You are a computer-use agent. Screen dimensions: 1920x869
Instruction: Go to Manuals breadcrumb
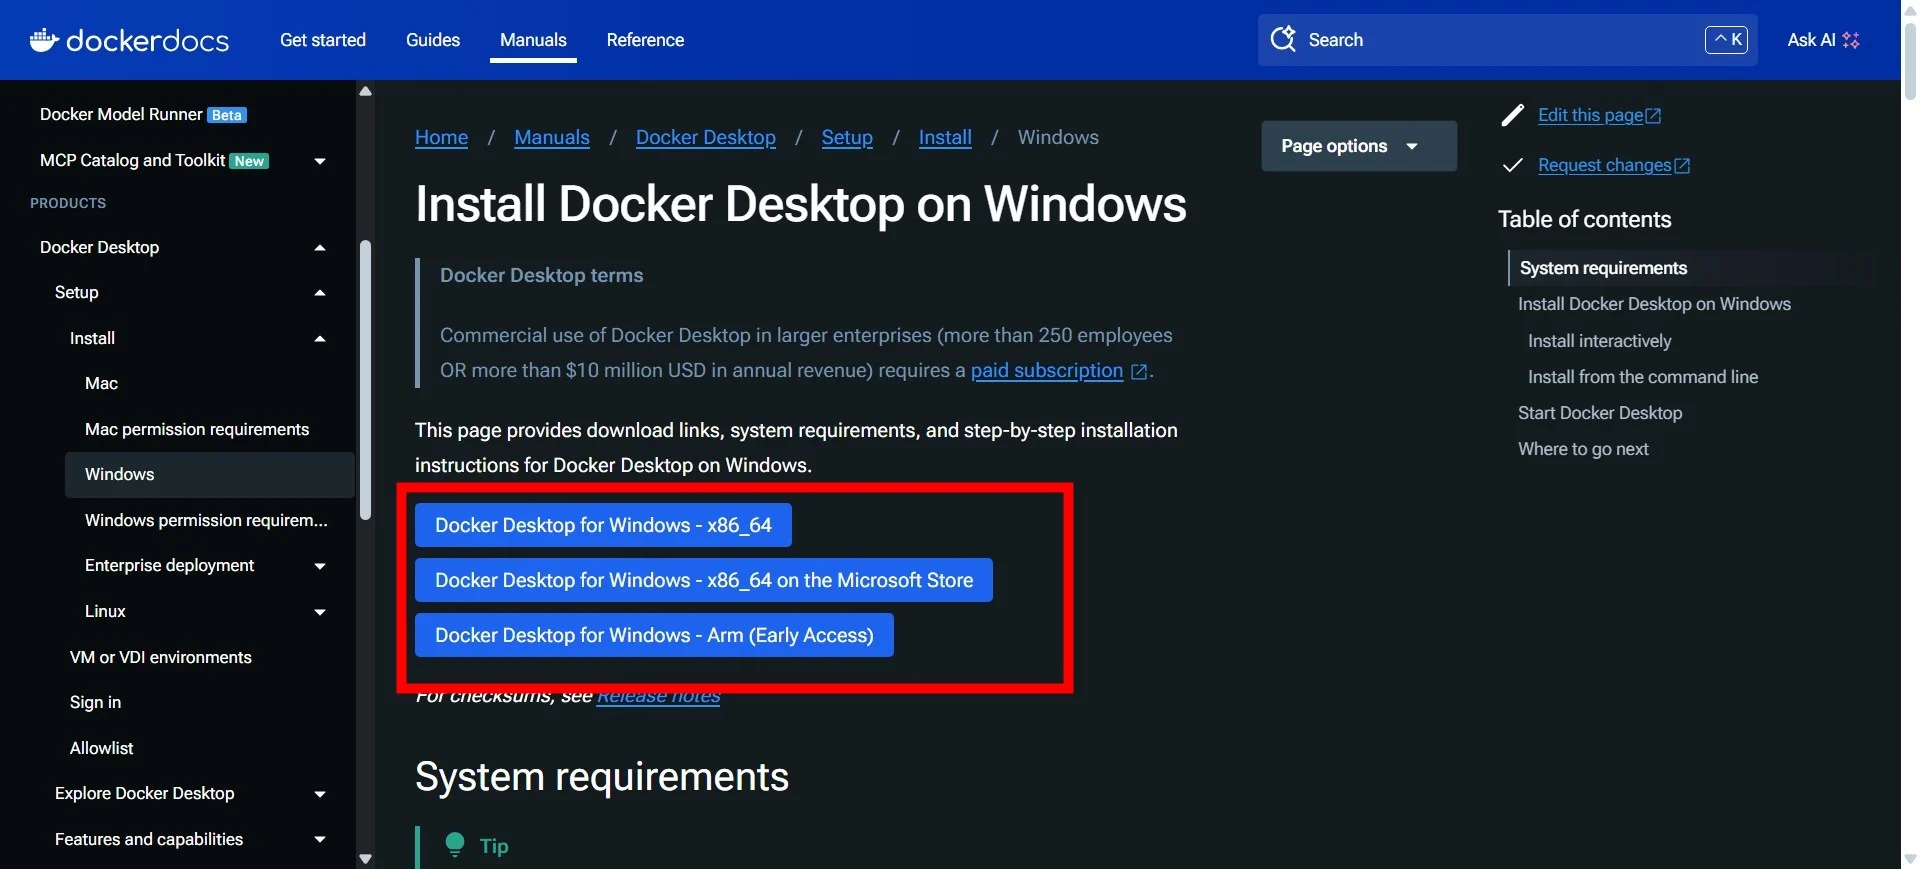point(552,137)
